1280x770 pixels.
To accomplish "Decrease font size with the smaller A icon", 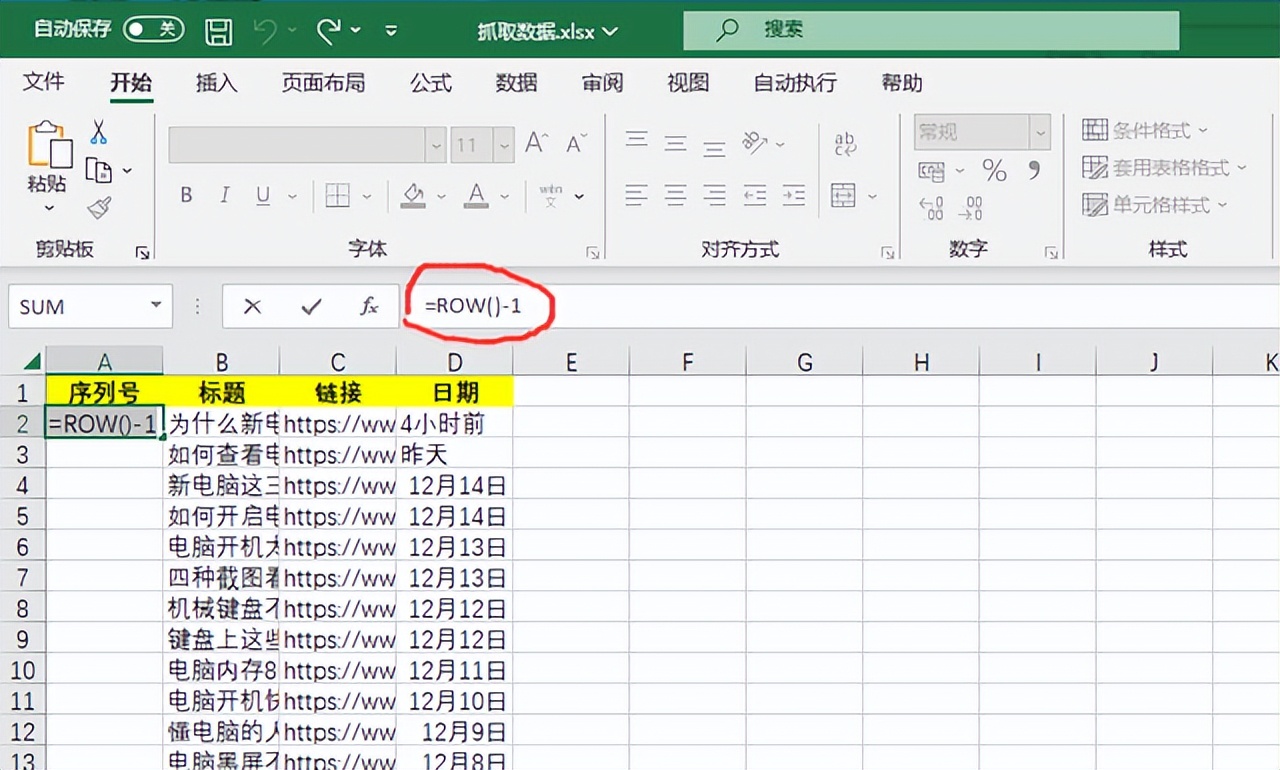I will pos(576,145).
